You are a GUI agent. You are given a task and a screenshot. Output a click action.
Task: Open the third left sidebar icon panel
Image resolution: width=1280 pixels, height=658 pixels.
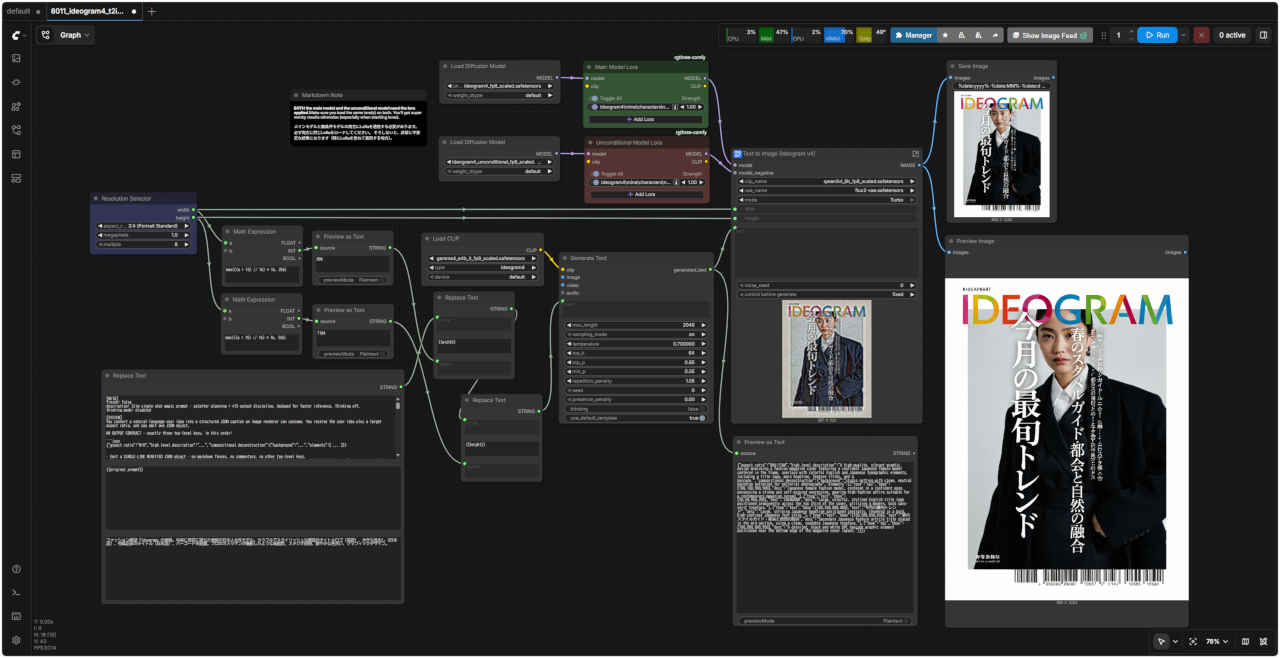pyautogui.click(x=16, y=82)
